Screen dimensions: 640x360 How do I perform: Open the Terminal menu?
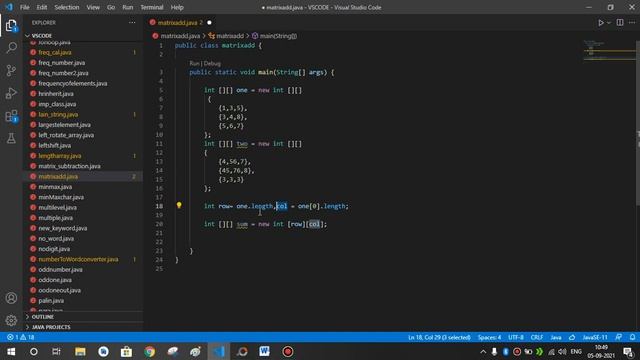click(151, 7)
